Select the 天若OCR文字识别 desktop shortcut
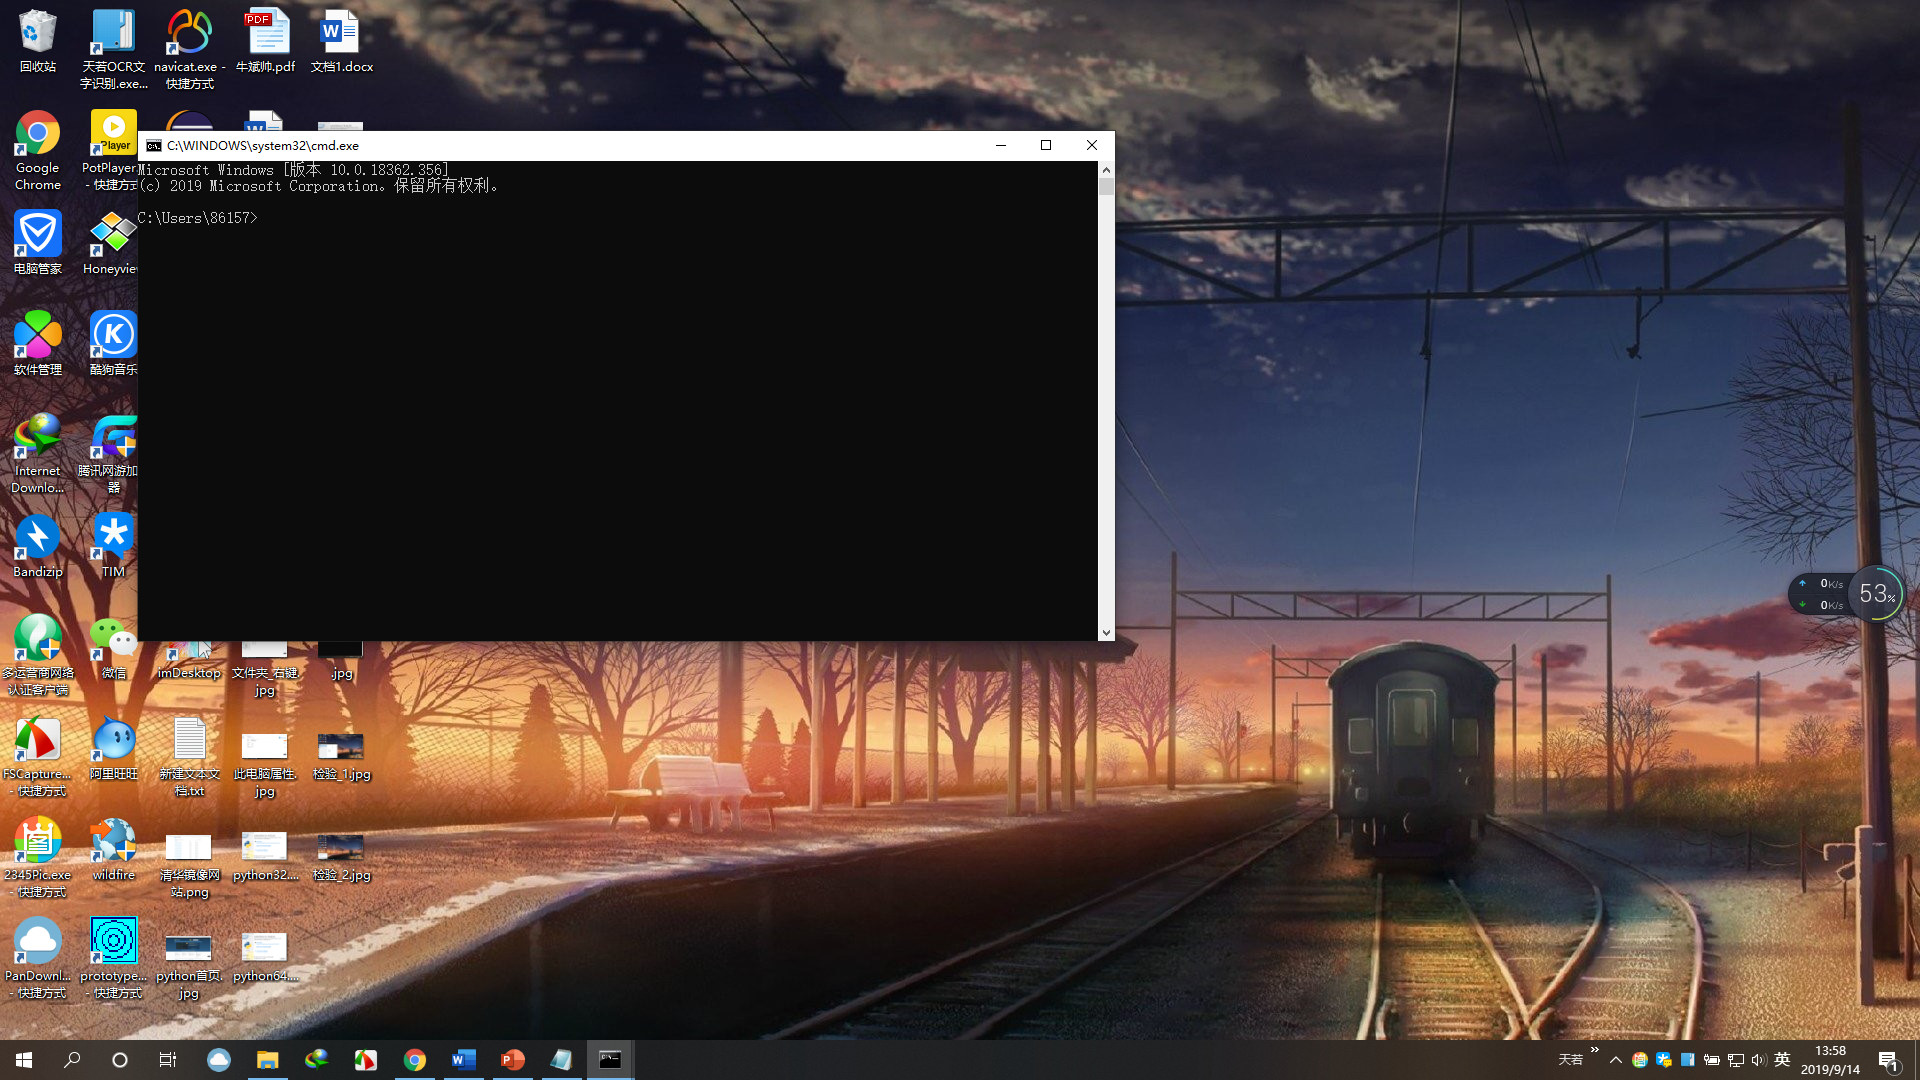This screenshot has height=1080, width=1920. coord(113,48)
